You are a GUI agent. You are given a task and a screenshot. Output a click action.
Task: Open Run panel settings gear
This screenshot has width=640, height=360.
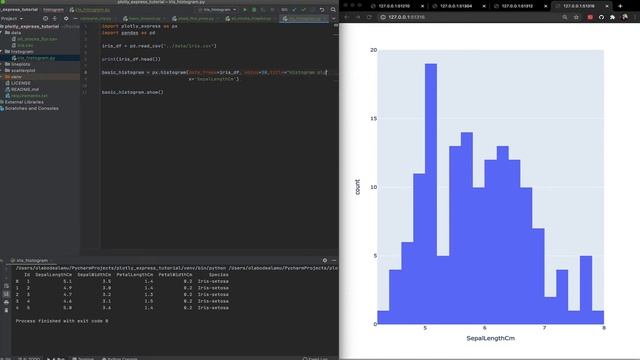[325, 260]
